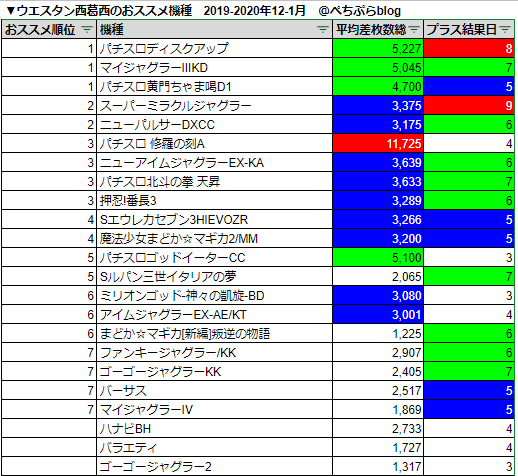
Task: Click the 2,405 value cell
Action: pyautogui.click(x=378, y=371)
